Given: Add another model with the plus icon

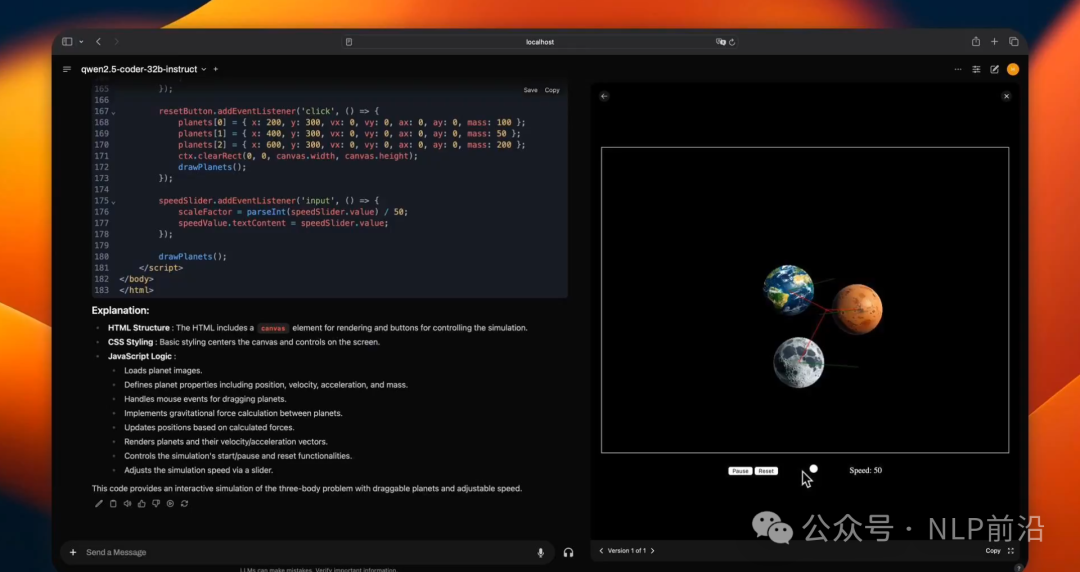Looking at the screenshot, I should (x=216, y=69).
